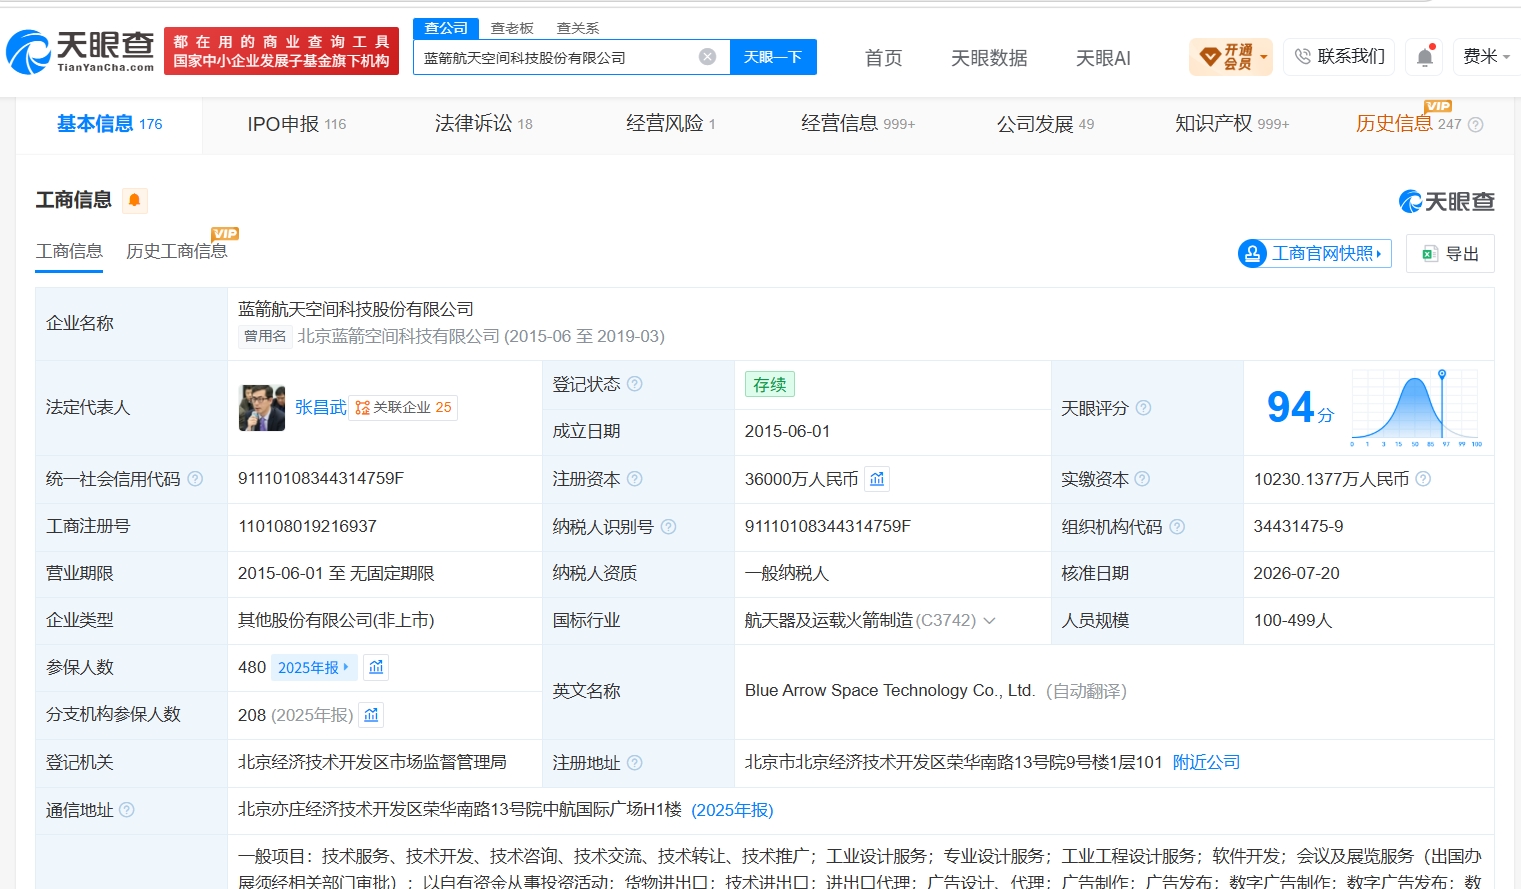Select the 组织机构代码 value 34431475-9
1521x889 pixels.
click(x=1298, y=527)
